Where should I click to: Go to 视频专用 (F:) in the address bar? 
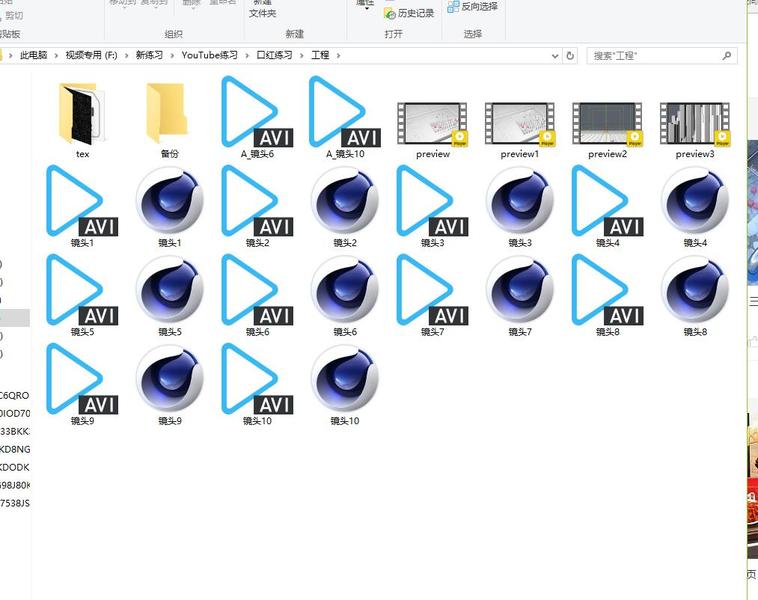[x=91, y=55]
